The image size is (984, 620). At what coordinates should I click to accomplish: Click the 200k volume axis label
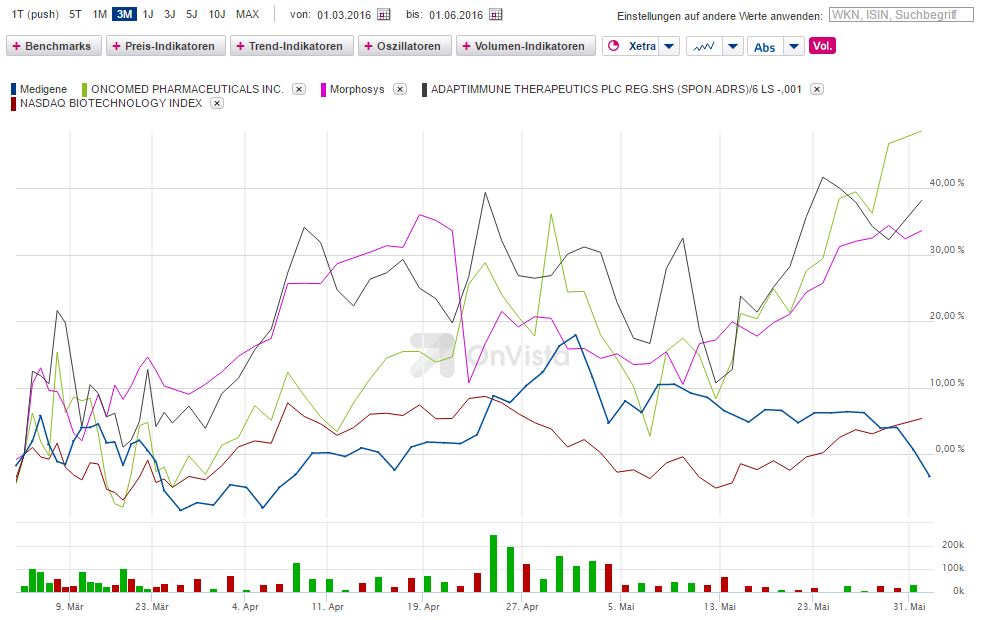(953, 545)
